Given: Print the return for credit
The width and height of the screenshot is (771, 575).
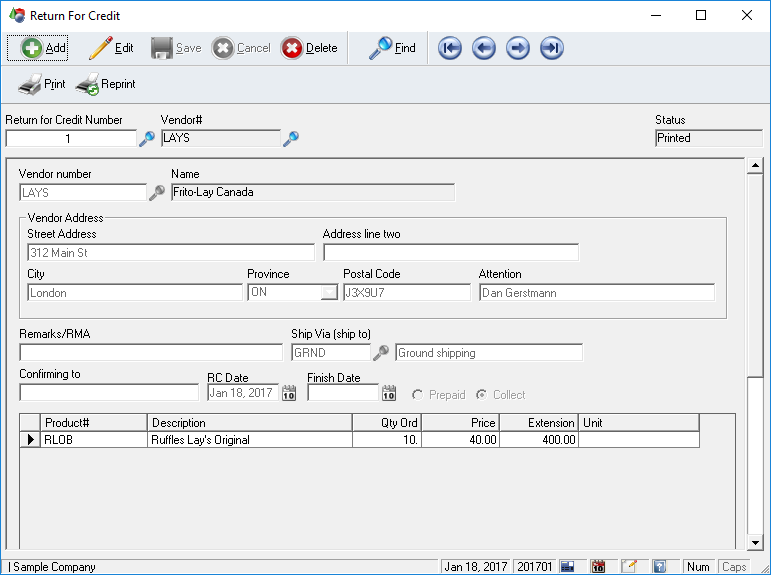Looking at the screenshot, I should pos(42,85).
